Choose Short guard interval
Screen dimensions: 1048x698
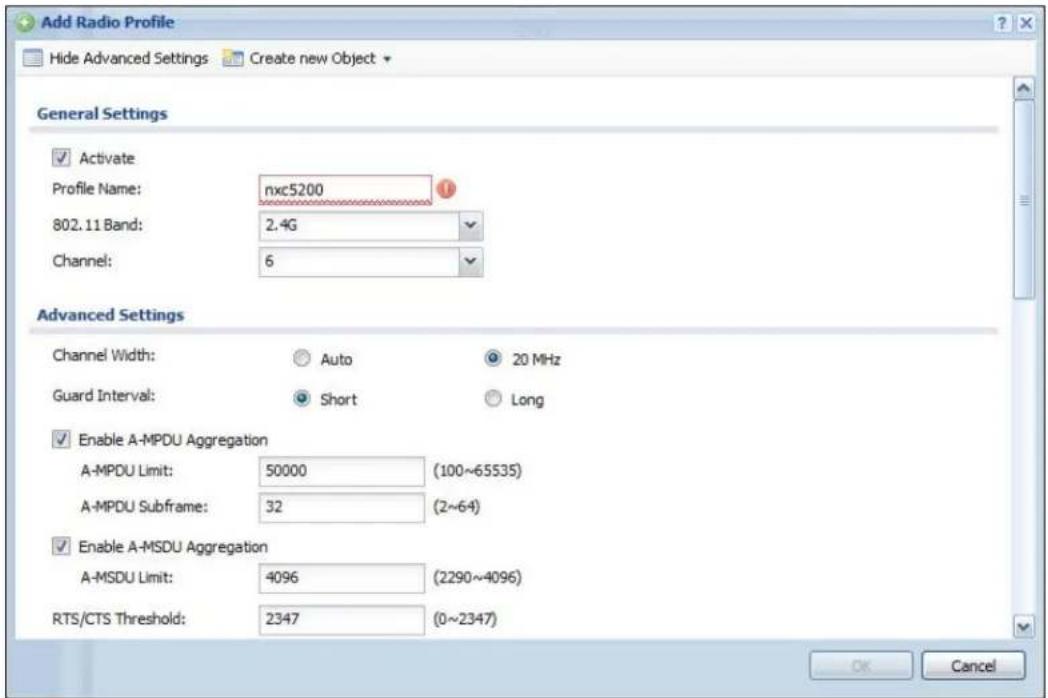click(302, 398)
